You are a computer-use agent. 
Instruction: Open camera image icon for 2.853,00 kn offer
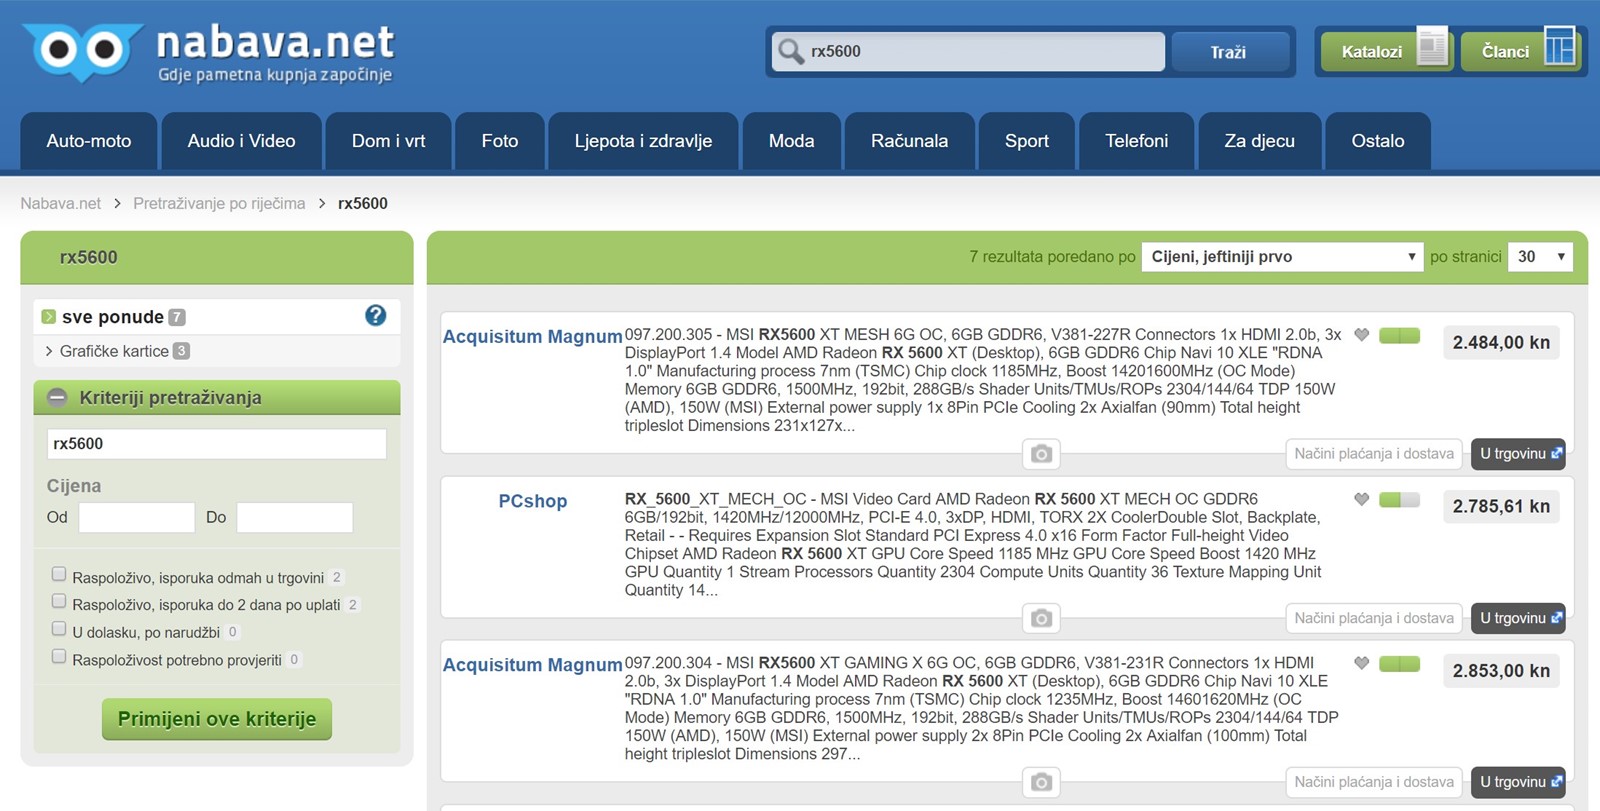(x=1041, y=782)
